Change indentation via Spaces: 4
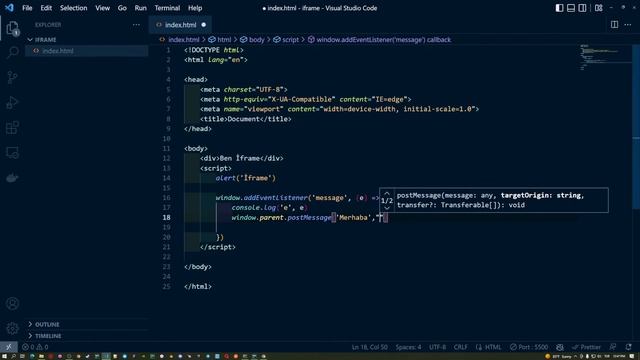This screenshot has width=640, height=360. click(408, 347)
